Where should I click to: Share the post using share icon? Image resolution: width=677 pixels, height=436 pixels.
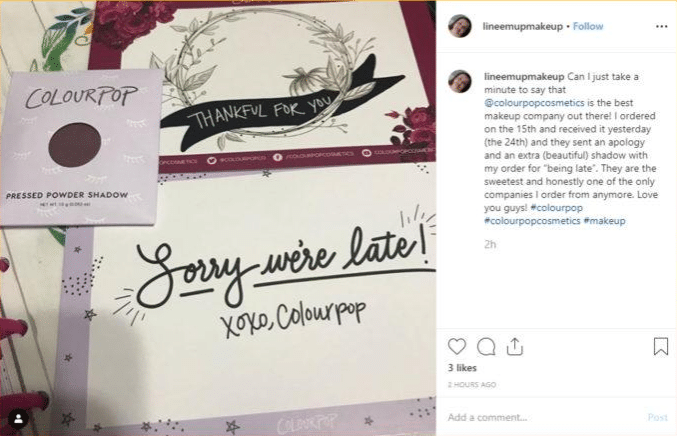(515, 346)
